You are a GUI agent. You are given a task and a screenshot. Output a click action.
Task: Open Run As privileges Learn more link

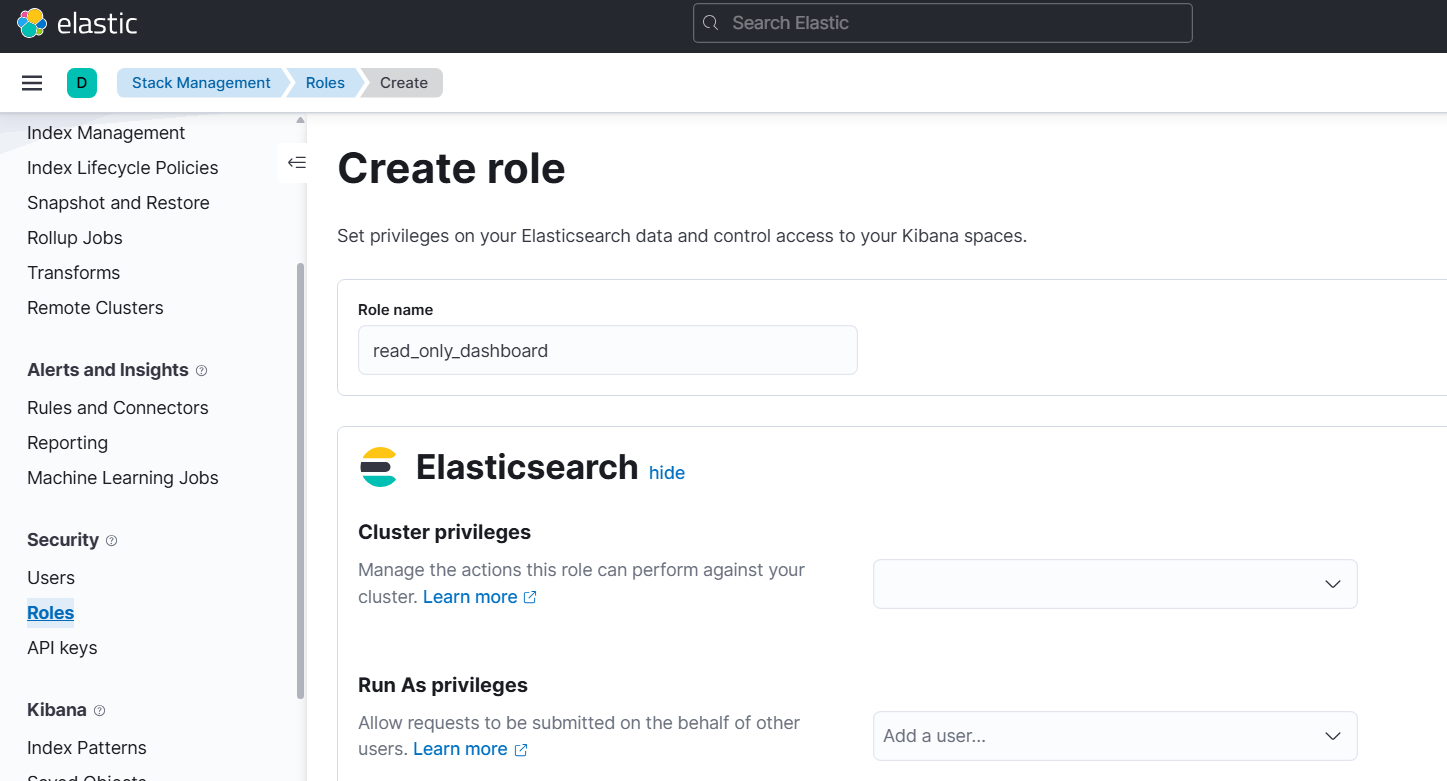[x=470, y=749]
